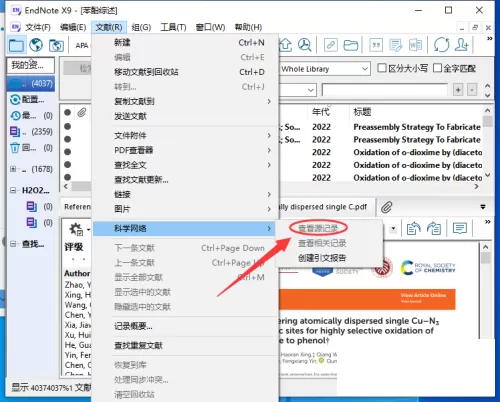500x402 pixels.
Task: Click the unfiled group icon with 2359
Action: pos(15,132)
